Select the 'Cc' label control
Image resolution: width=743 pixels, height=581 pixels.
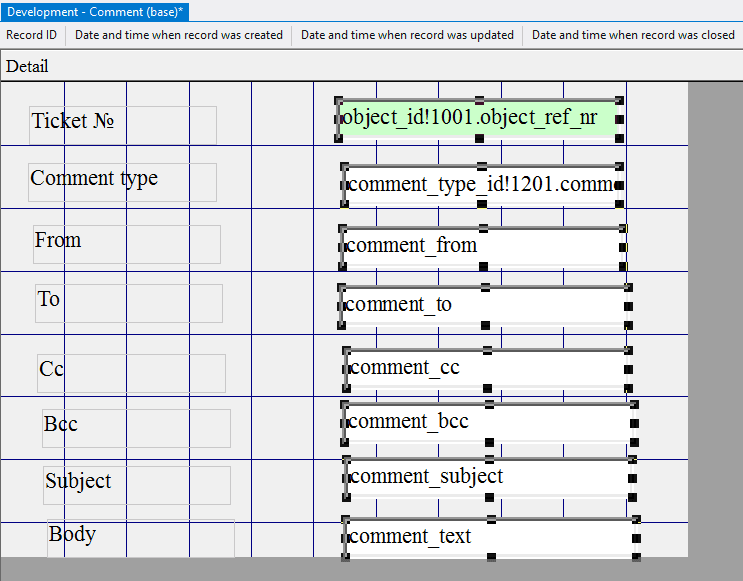coord(131,372)
